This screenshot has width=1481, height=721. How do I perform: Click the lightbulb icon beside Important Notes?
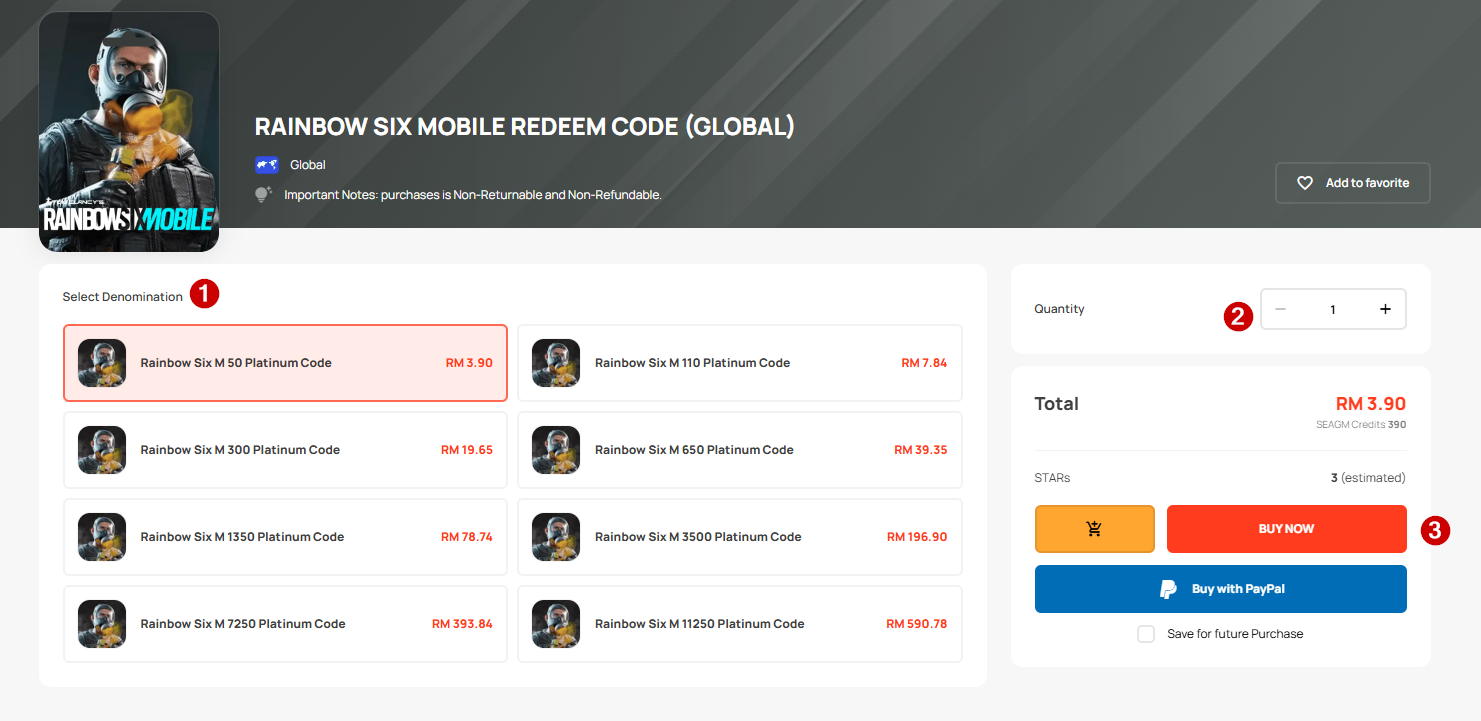click(264, 195)
